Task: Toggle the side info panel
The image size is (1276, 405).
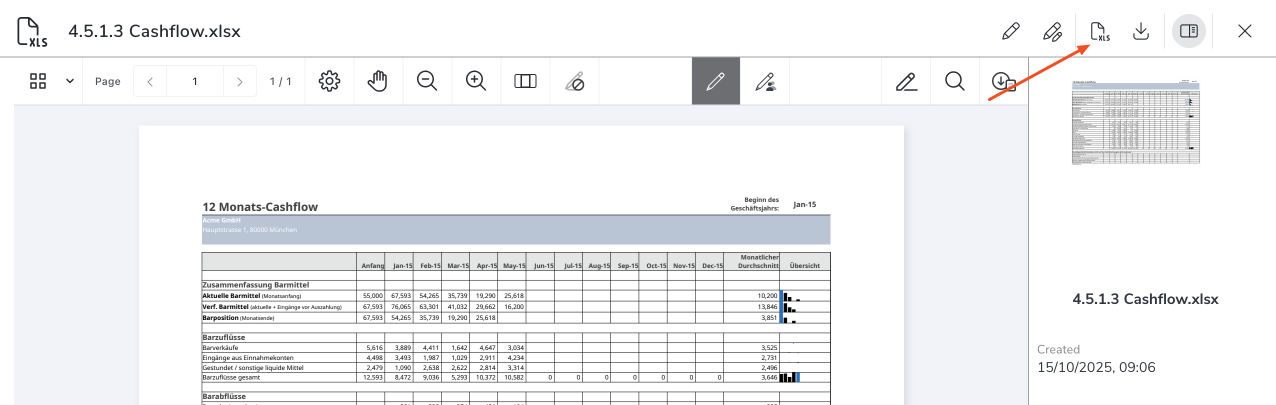Action: point(1189,31)
